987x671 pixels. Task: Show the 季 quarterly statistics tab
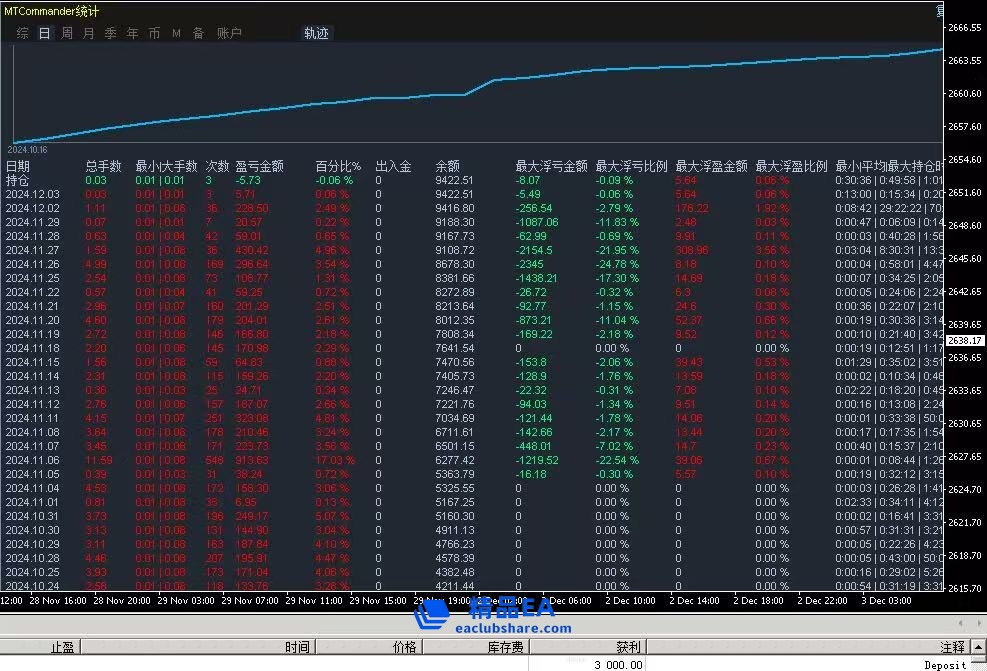click(x=110, y=33)
